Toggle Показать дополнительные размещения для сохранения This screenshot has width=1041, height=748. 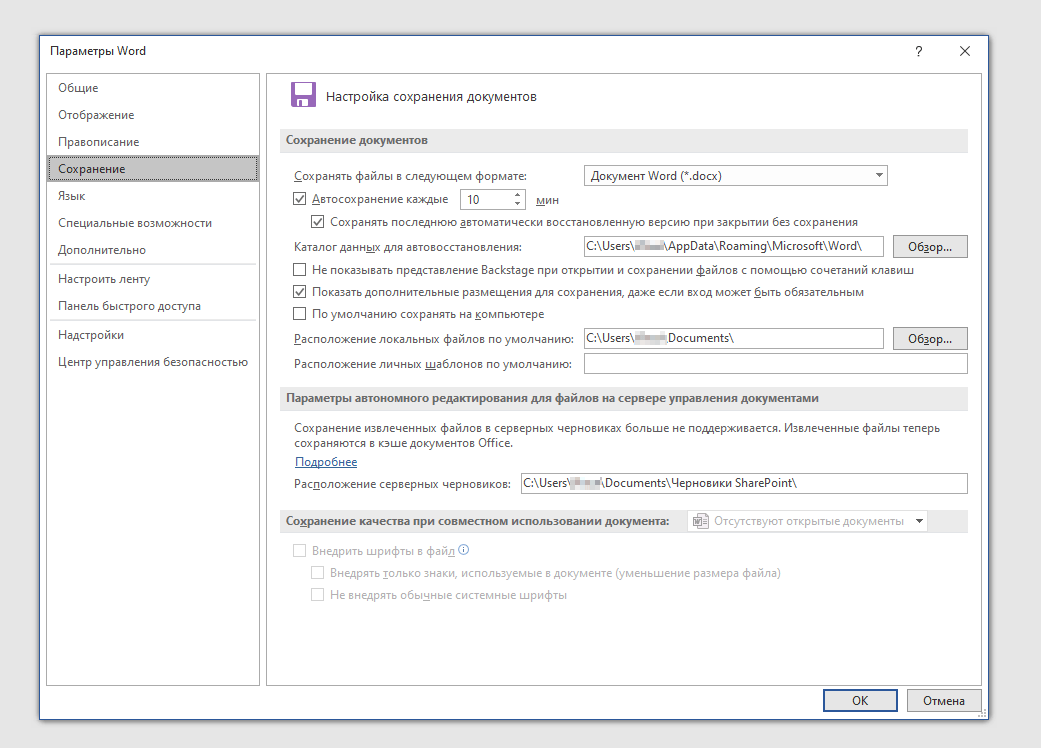299,291
